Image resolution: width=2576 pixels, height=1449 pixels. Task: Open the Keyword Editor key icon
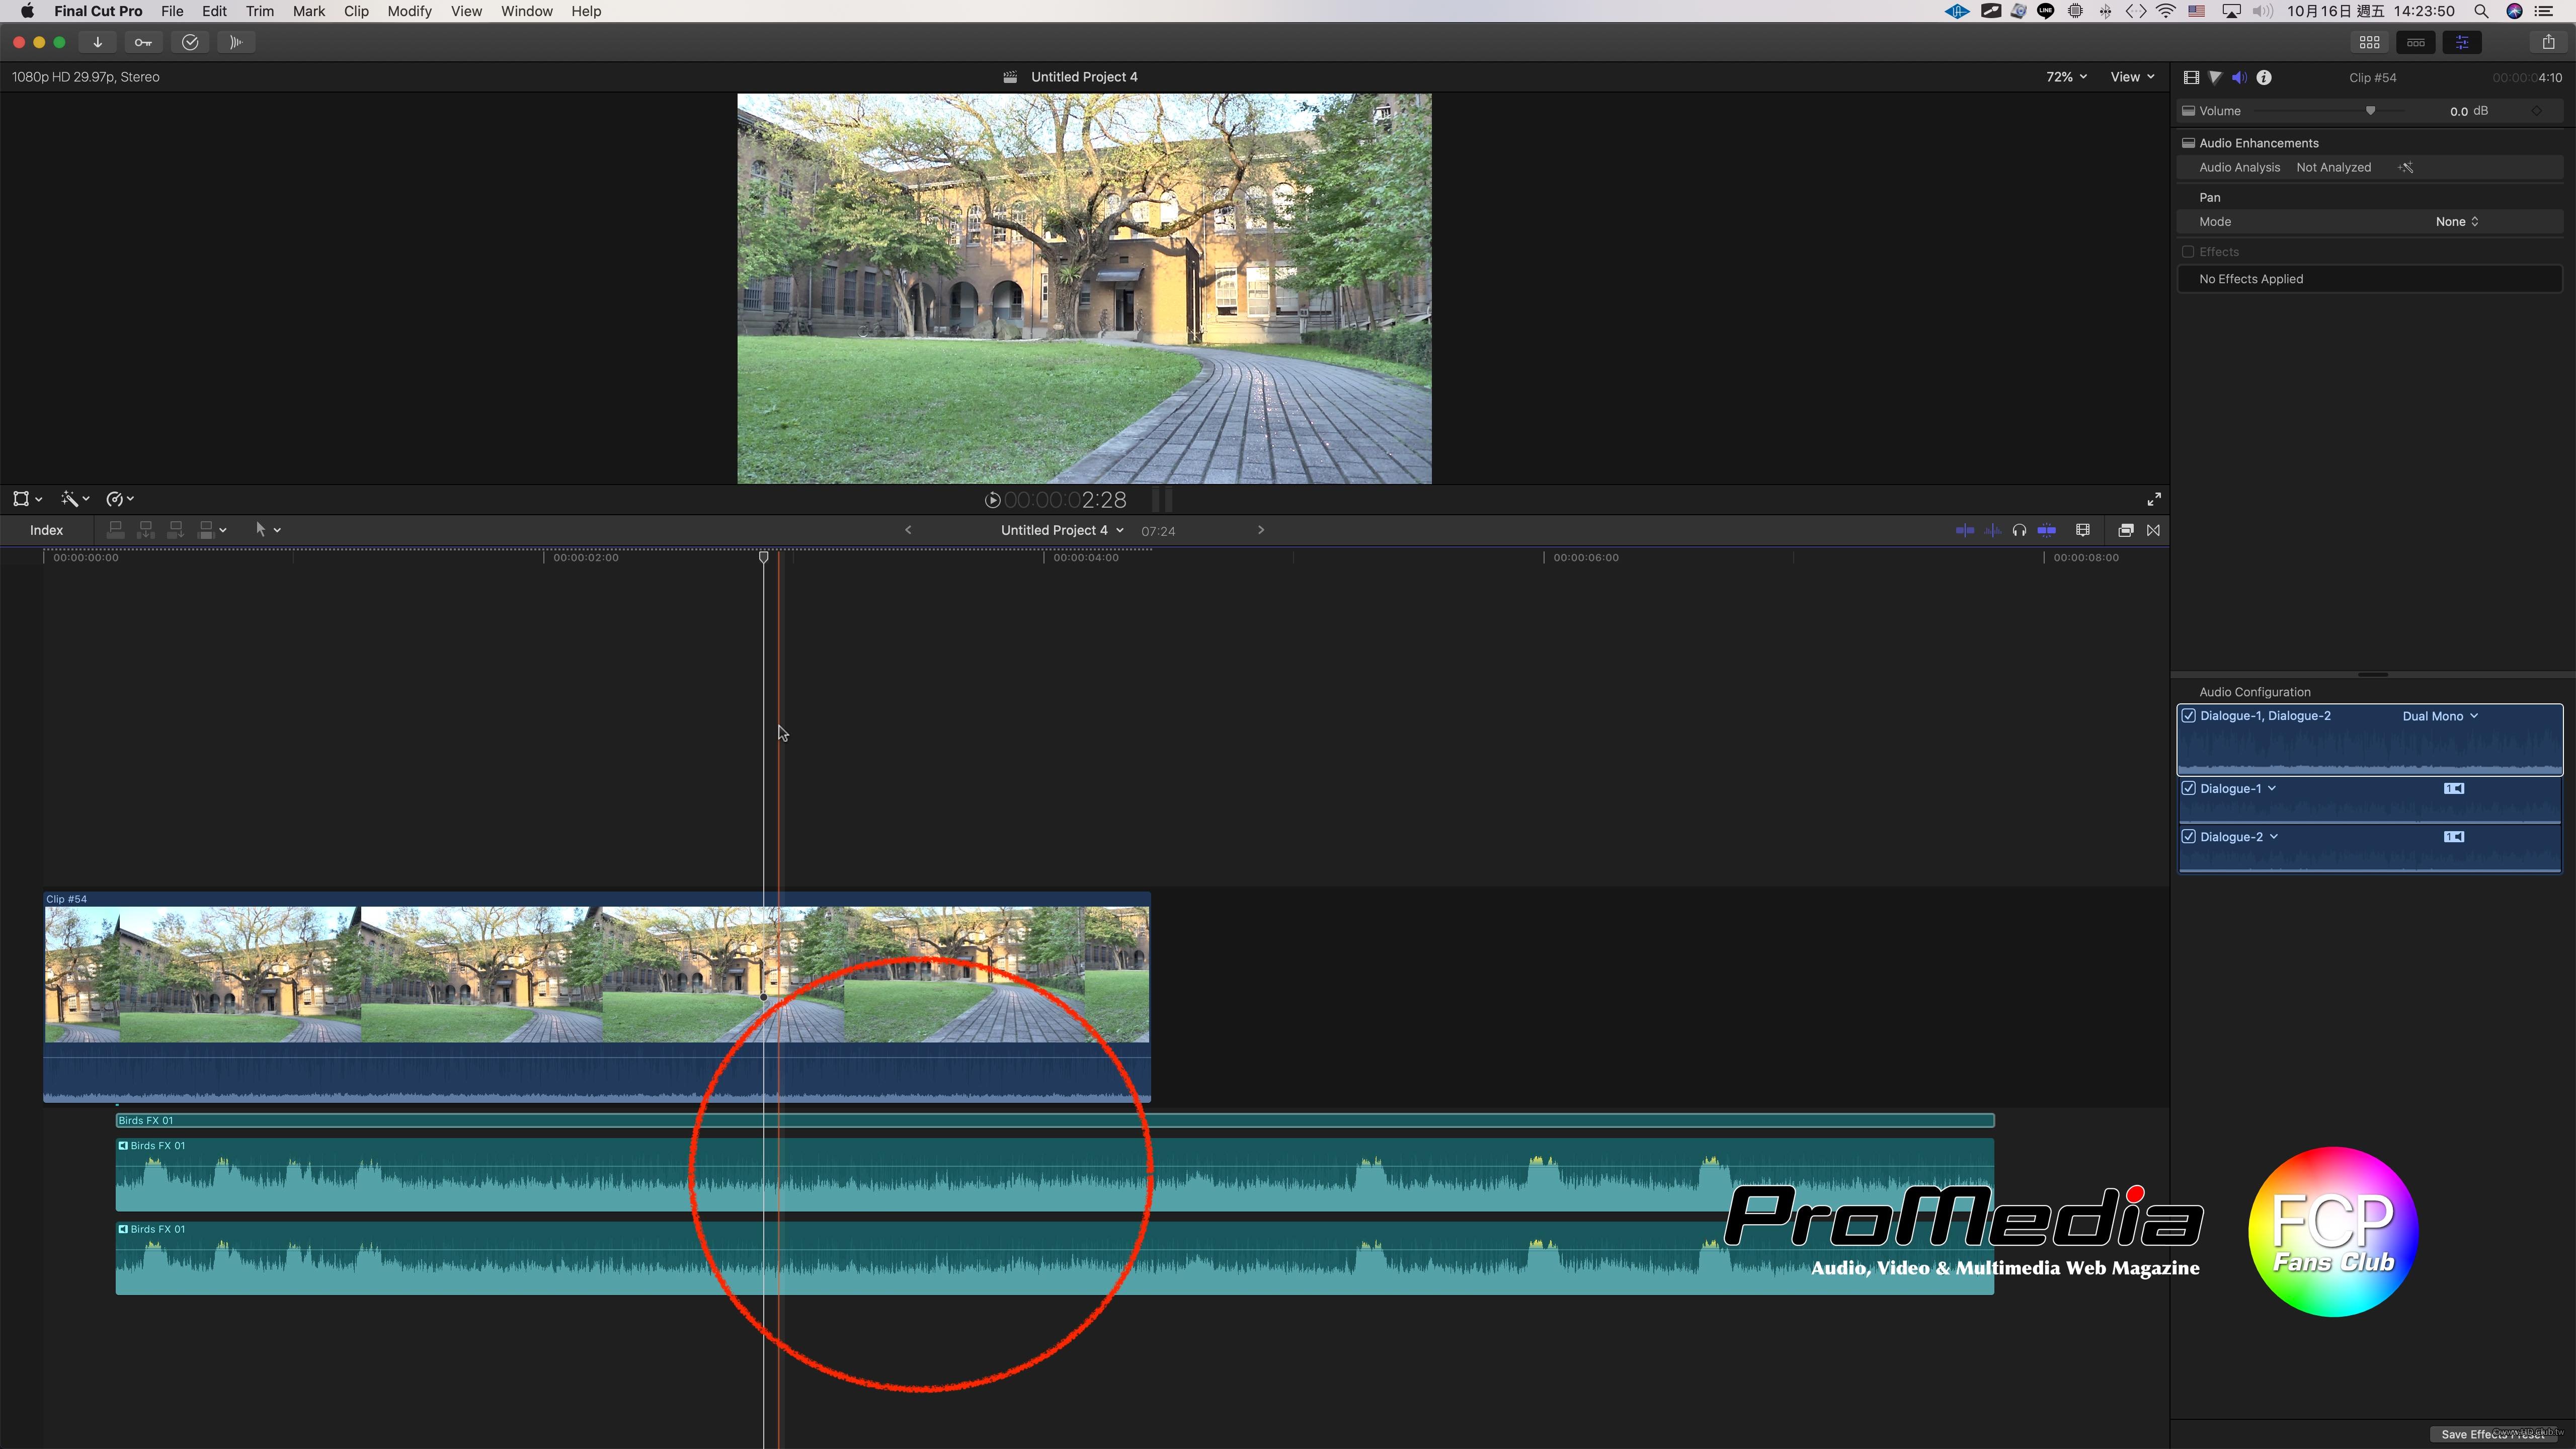coord(143,42)
